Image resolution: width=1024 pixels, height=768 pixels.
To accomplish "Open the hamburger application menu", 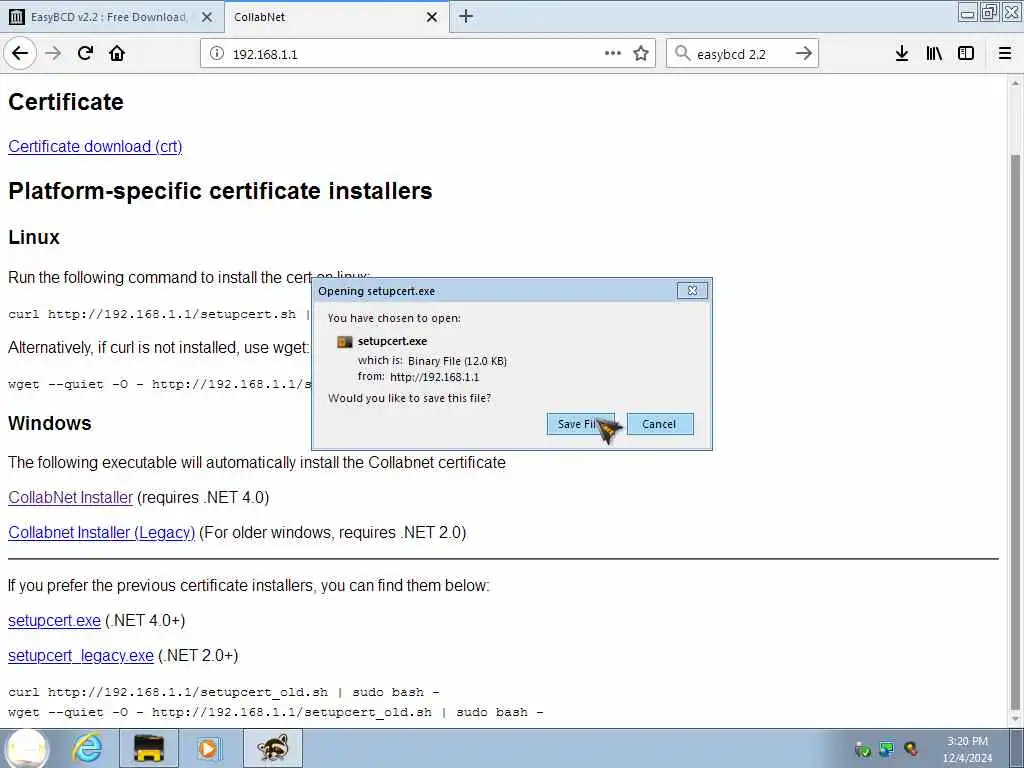I will [1005, 54].
